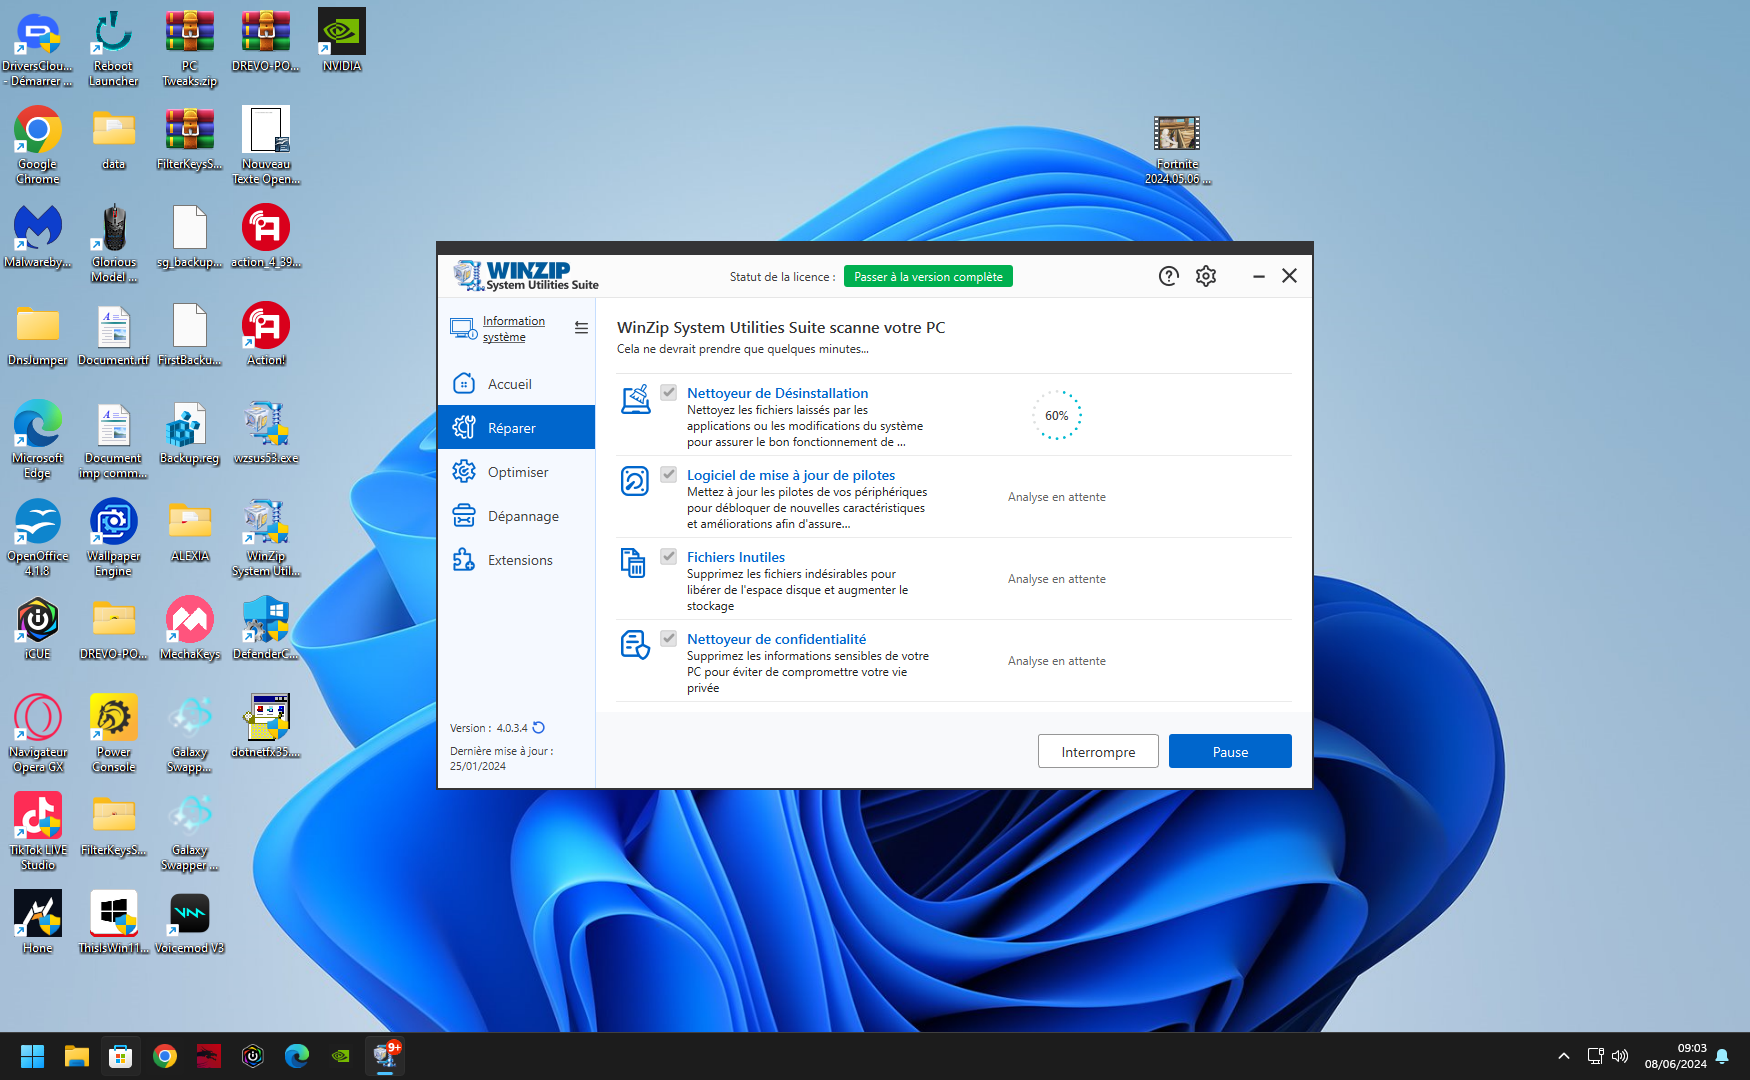Open the WinZip help question mark icon
Screen dimensions: 1750x1080
pyautogui.click(x=1168, y=276)
